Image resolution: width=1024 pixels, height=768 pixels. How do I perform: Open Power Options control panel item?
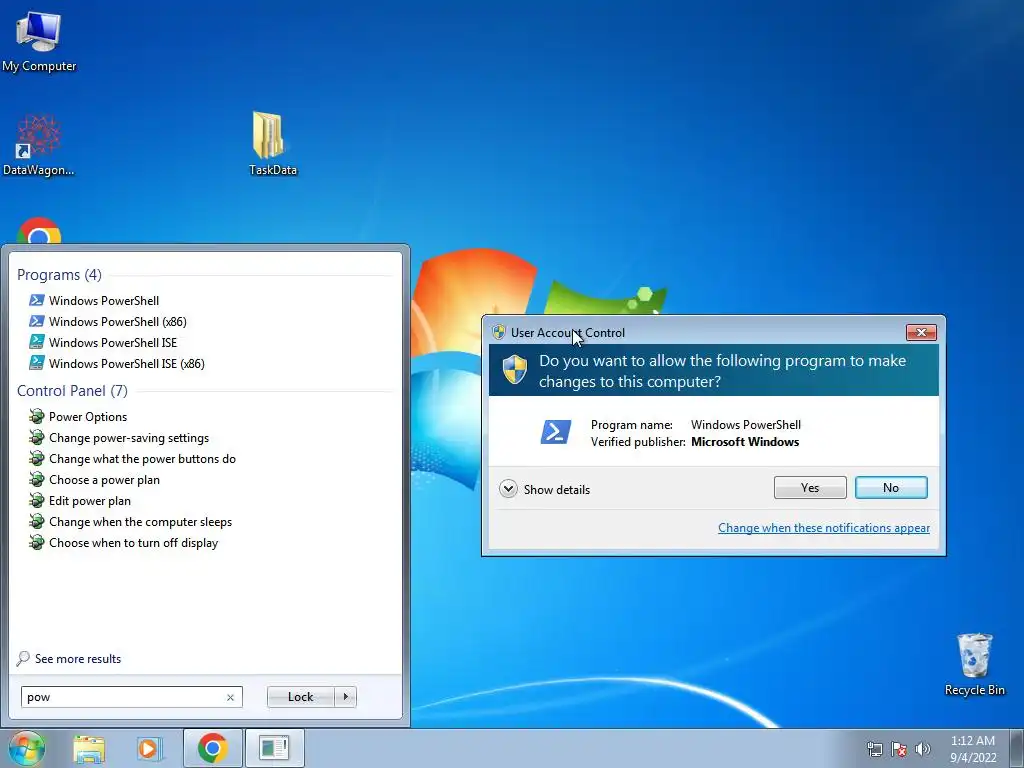tap(88, 417)
